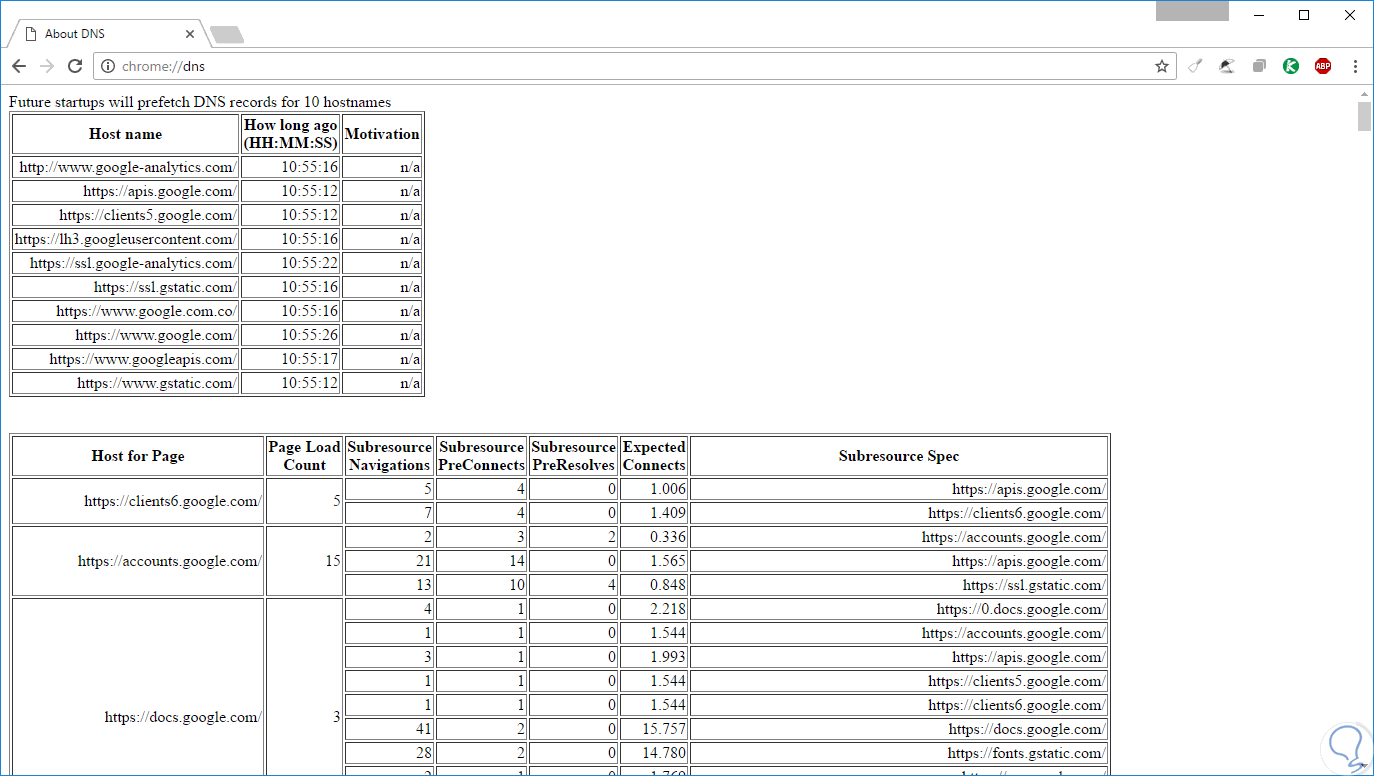Select the http://www.google-analytics.com/ host name cell
Screen dimensions: 1374x776
tap(125, 167)
